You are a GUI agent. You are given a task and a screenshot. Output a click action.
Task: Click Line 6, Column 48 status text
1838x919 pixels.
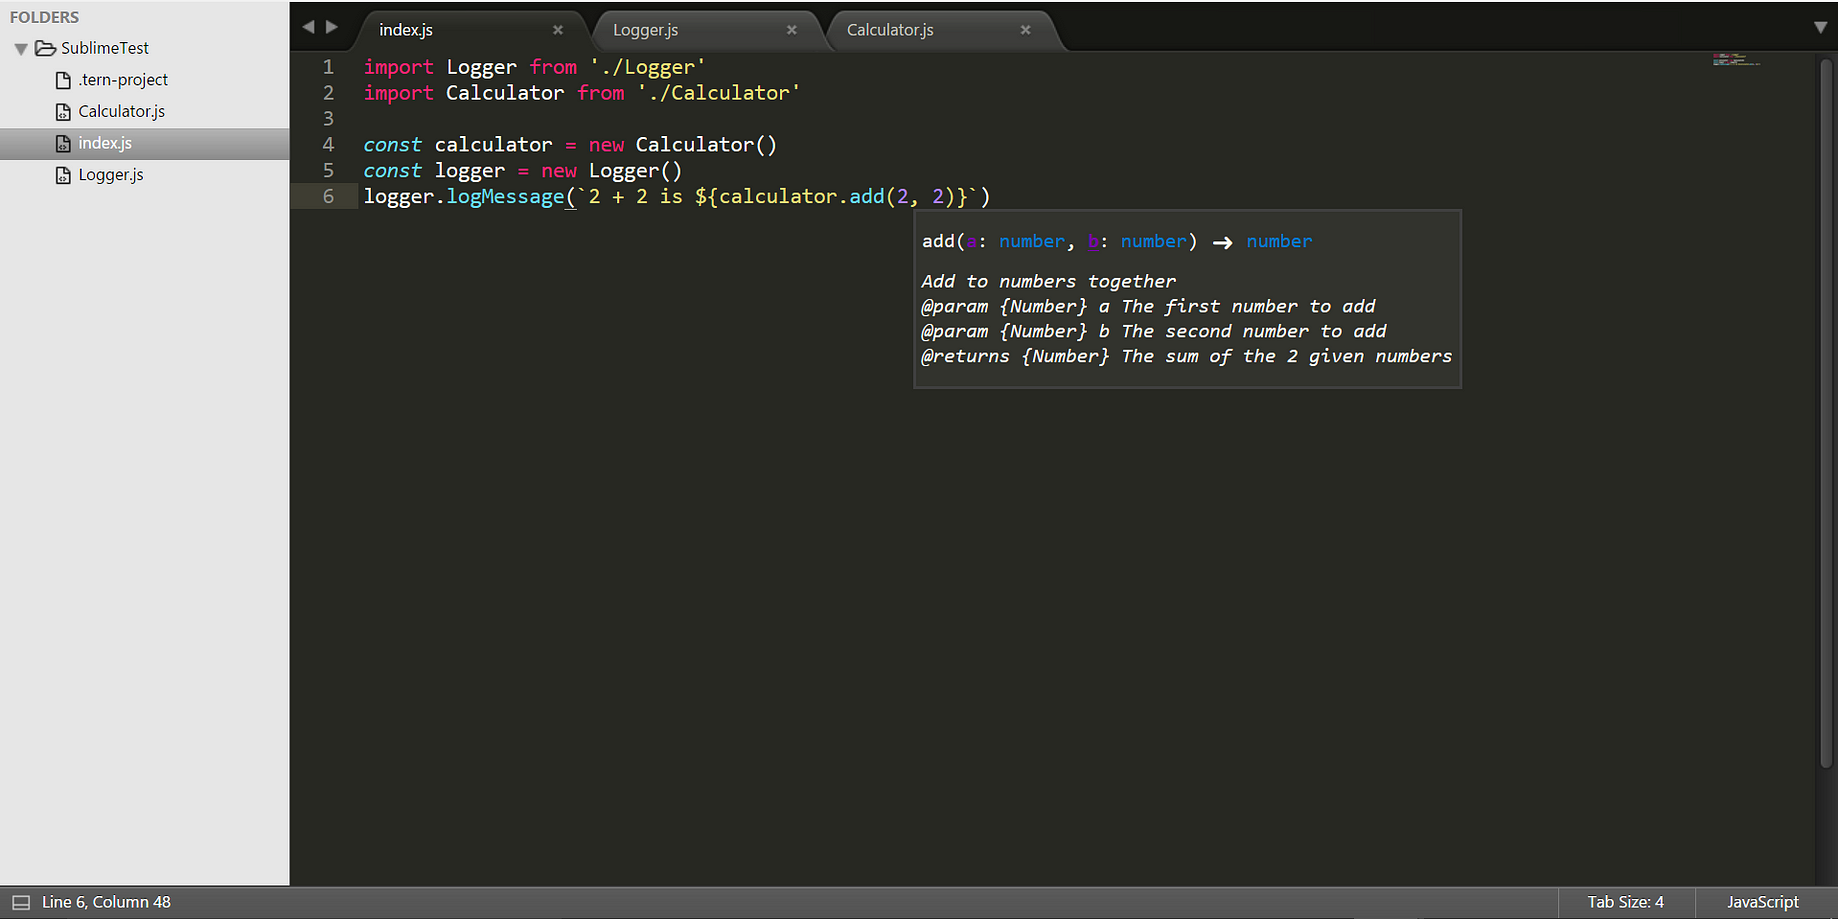(106, 902)
